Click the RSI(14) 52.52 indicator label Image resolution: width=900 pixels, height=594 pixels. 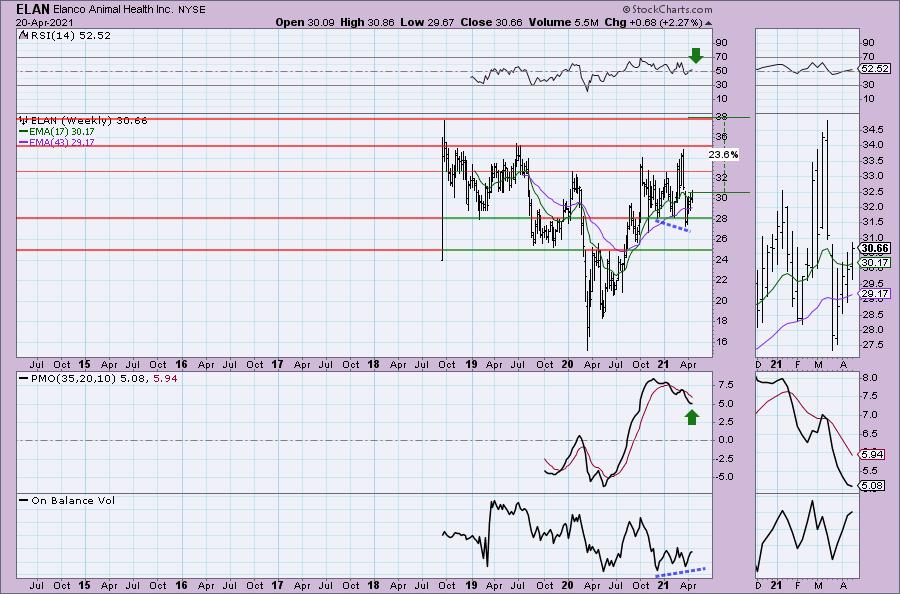[x=70, y=35]
